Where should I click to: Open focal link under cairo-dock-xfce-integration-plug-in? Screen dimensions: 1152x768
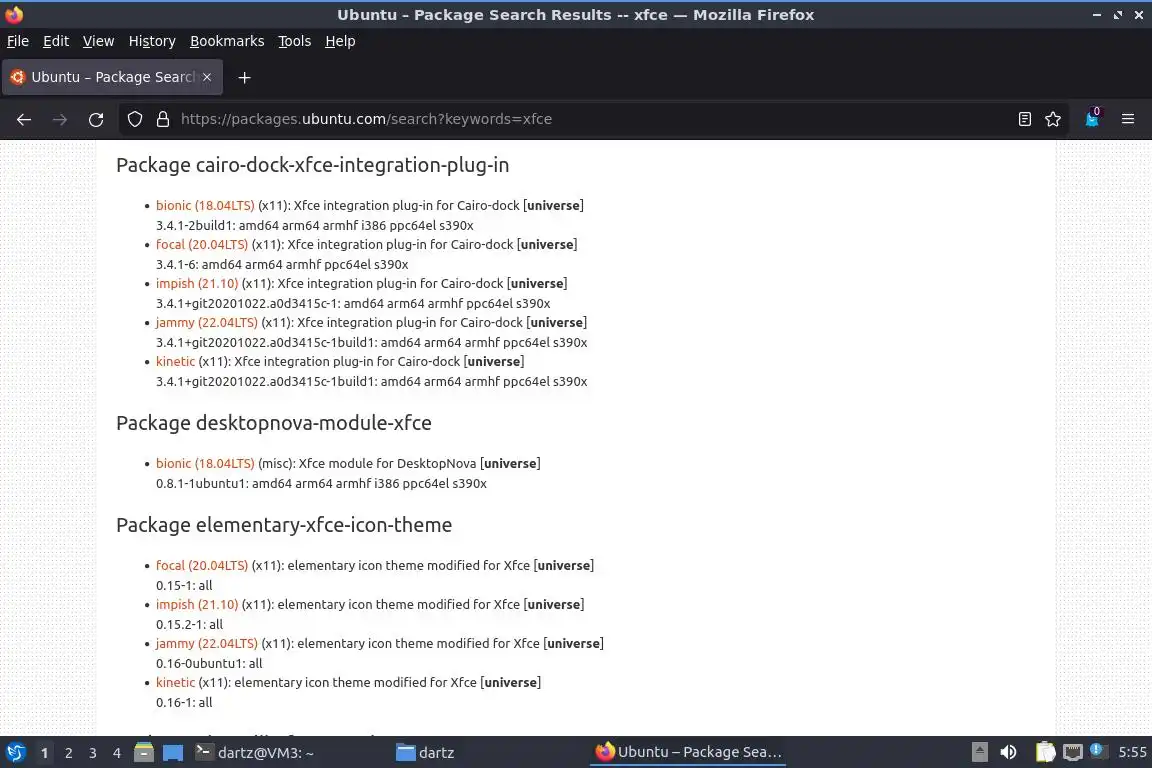pyautogui.click(x=202, y=245)
